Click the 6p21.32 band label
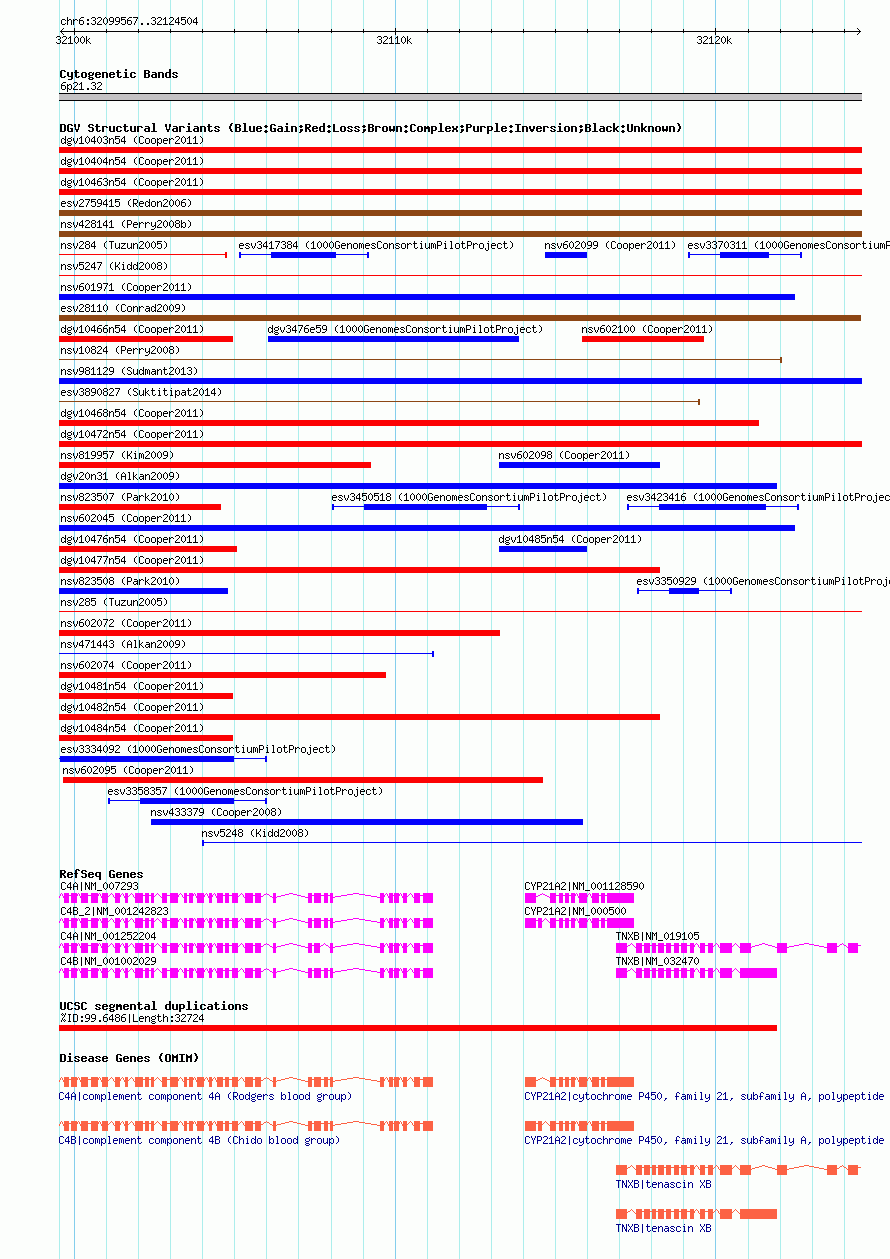Image resolution: width=890 pixels, height=1259 pixels. pyautogui.click(x=81, y=87)
